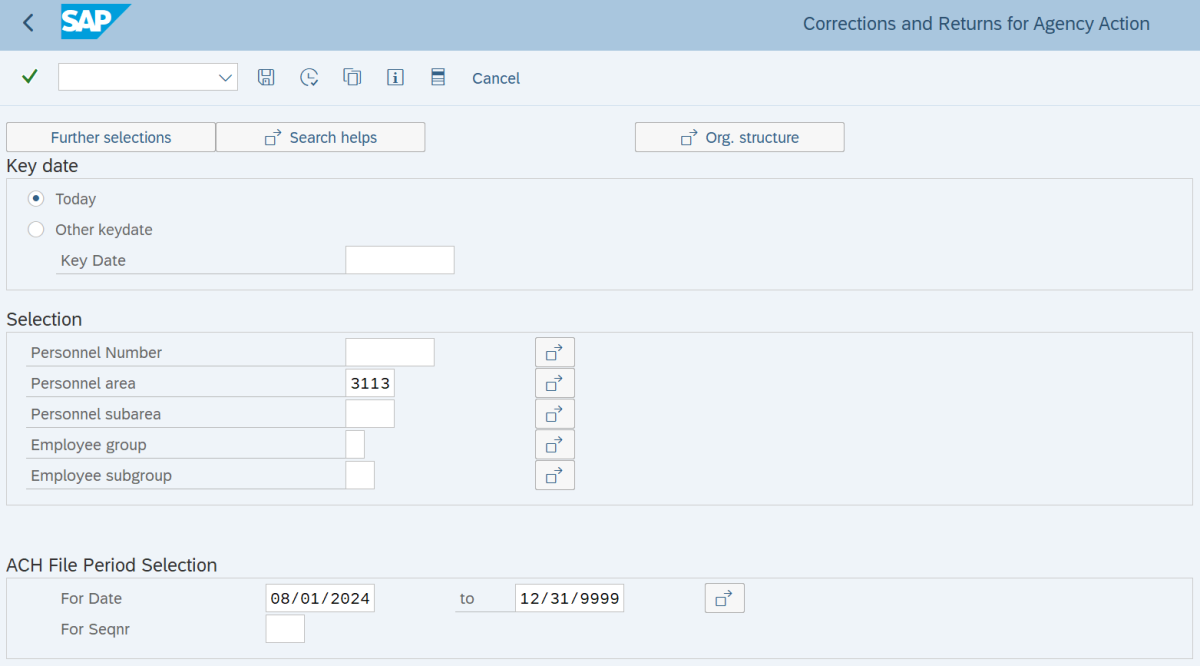The height and width of the screenshot is (666, 1200).
Task: Click the selection screen layout icon
Action: (x=438, y=77)
